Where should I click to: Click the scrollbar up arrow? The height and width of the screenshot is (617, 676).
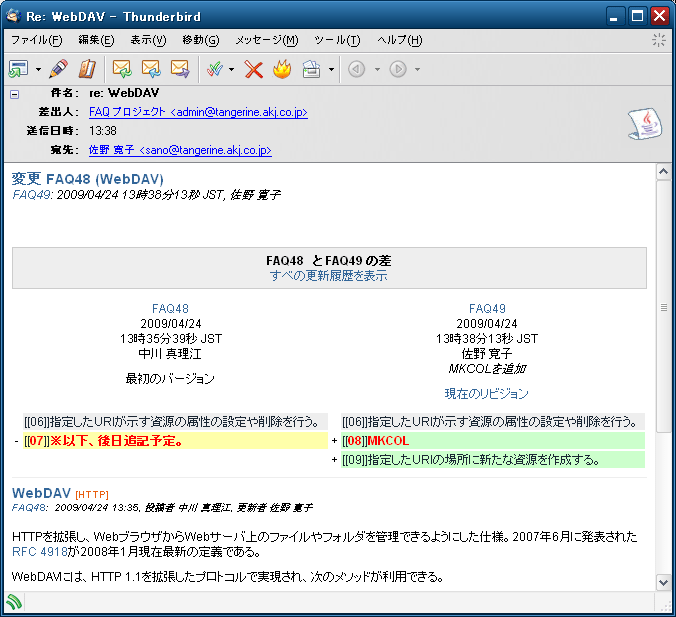pos(663,172)
